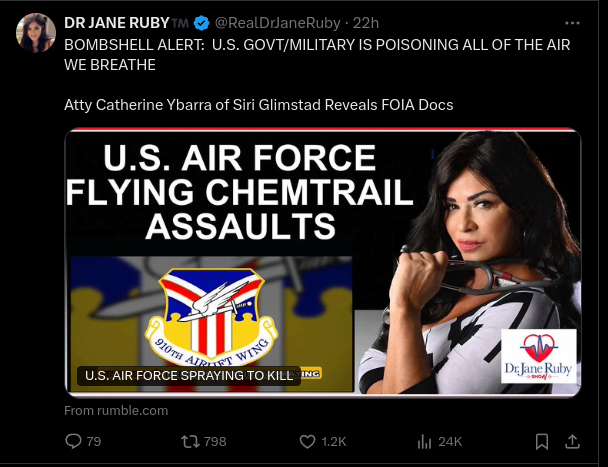
Task: Click the reply speech bubble icon
Action: (73, 441)
